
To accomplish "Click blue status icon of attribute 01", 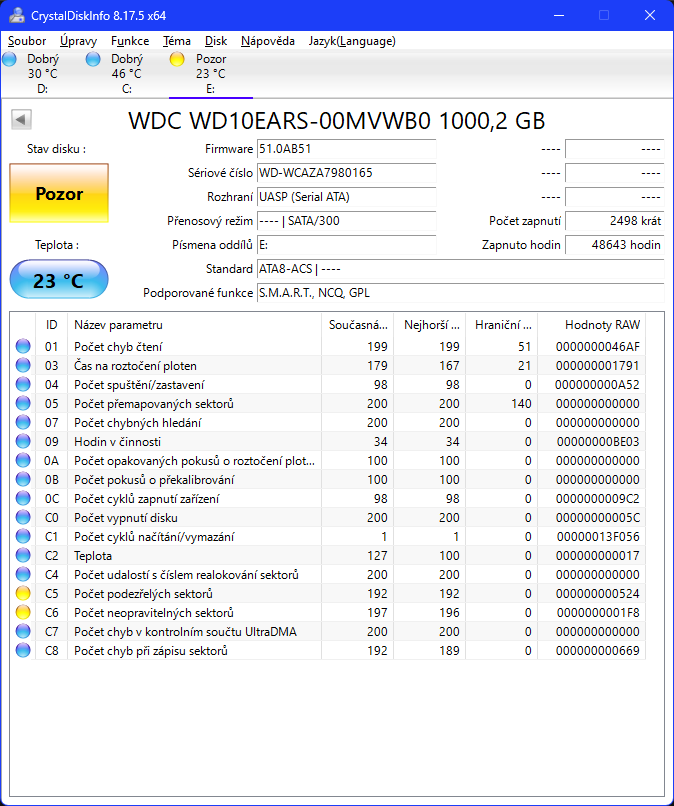I will [x=23, y=346].
